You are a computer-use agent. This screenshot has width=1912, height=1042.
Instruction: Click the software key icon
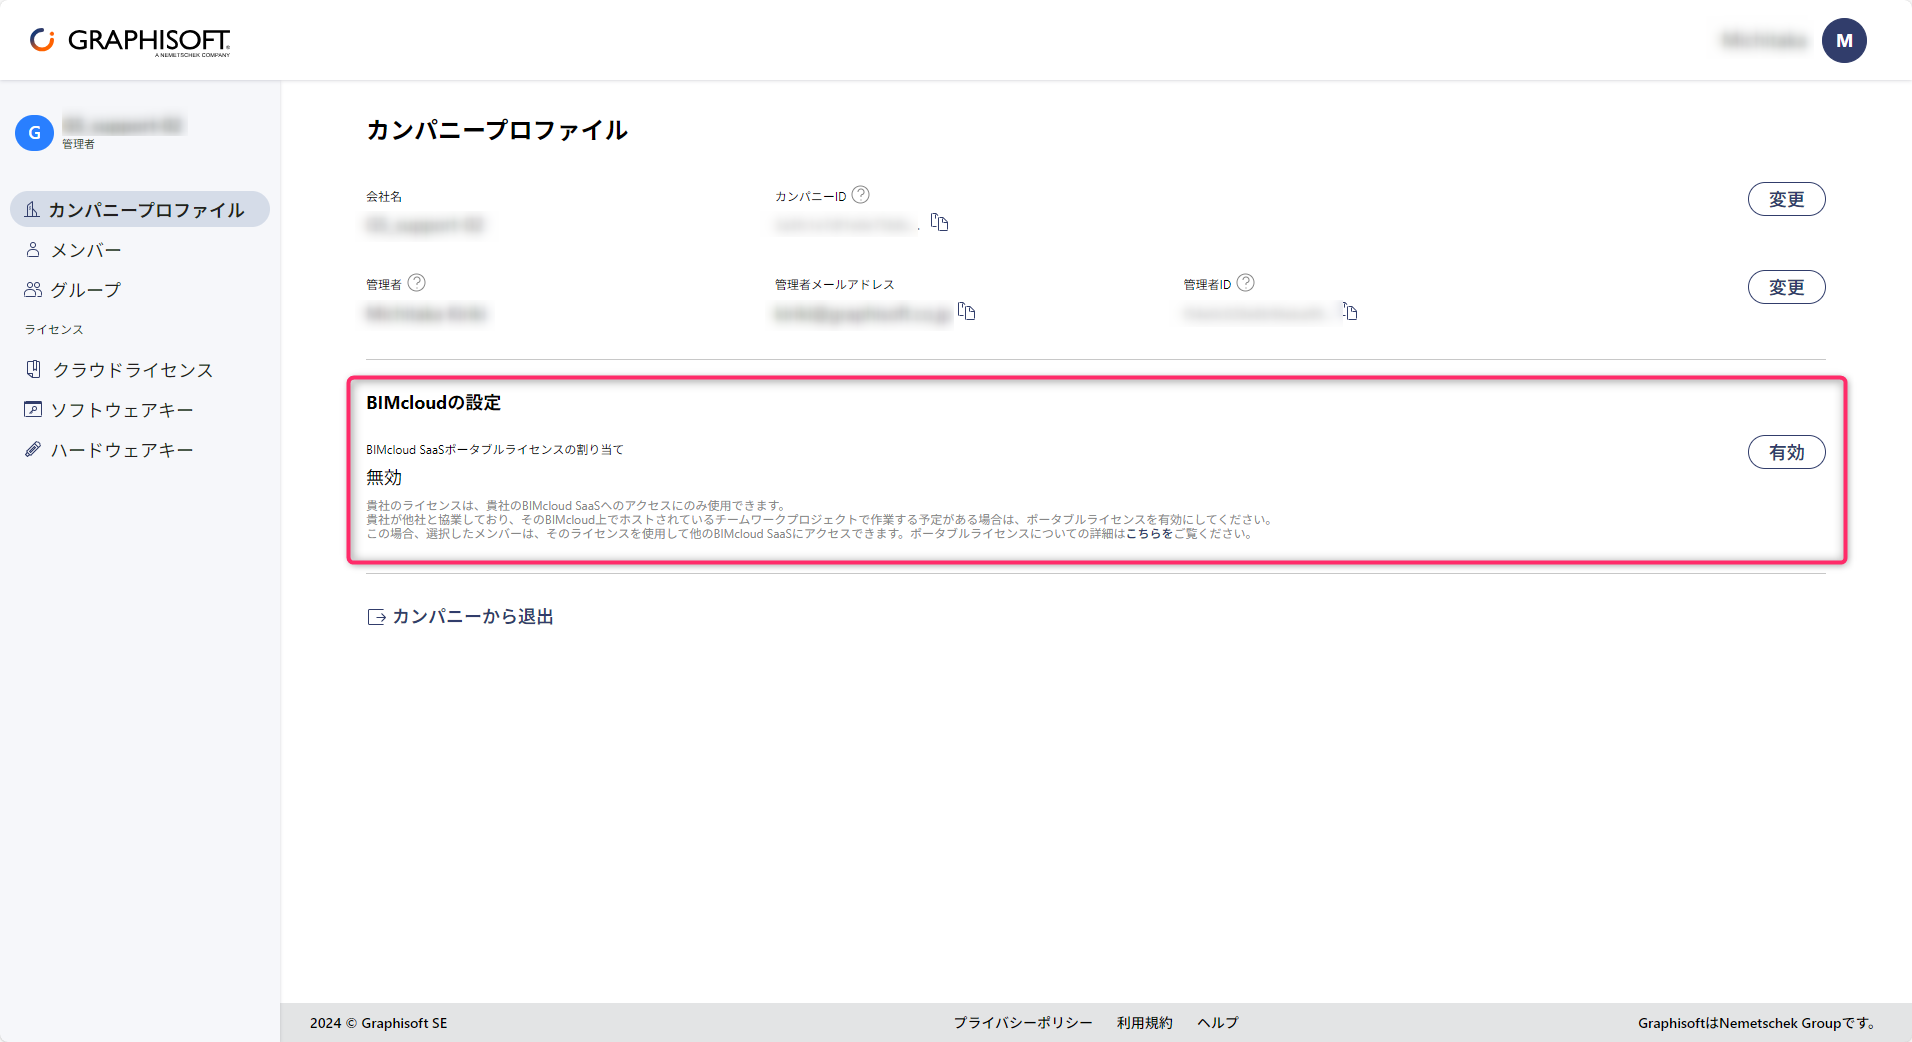[x=33, y=409]
